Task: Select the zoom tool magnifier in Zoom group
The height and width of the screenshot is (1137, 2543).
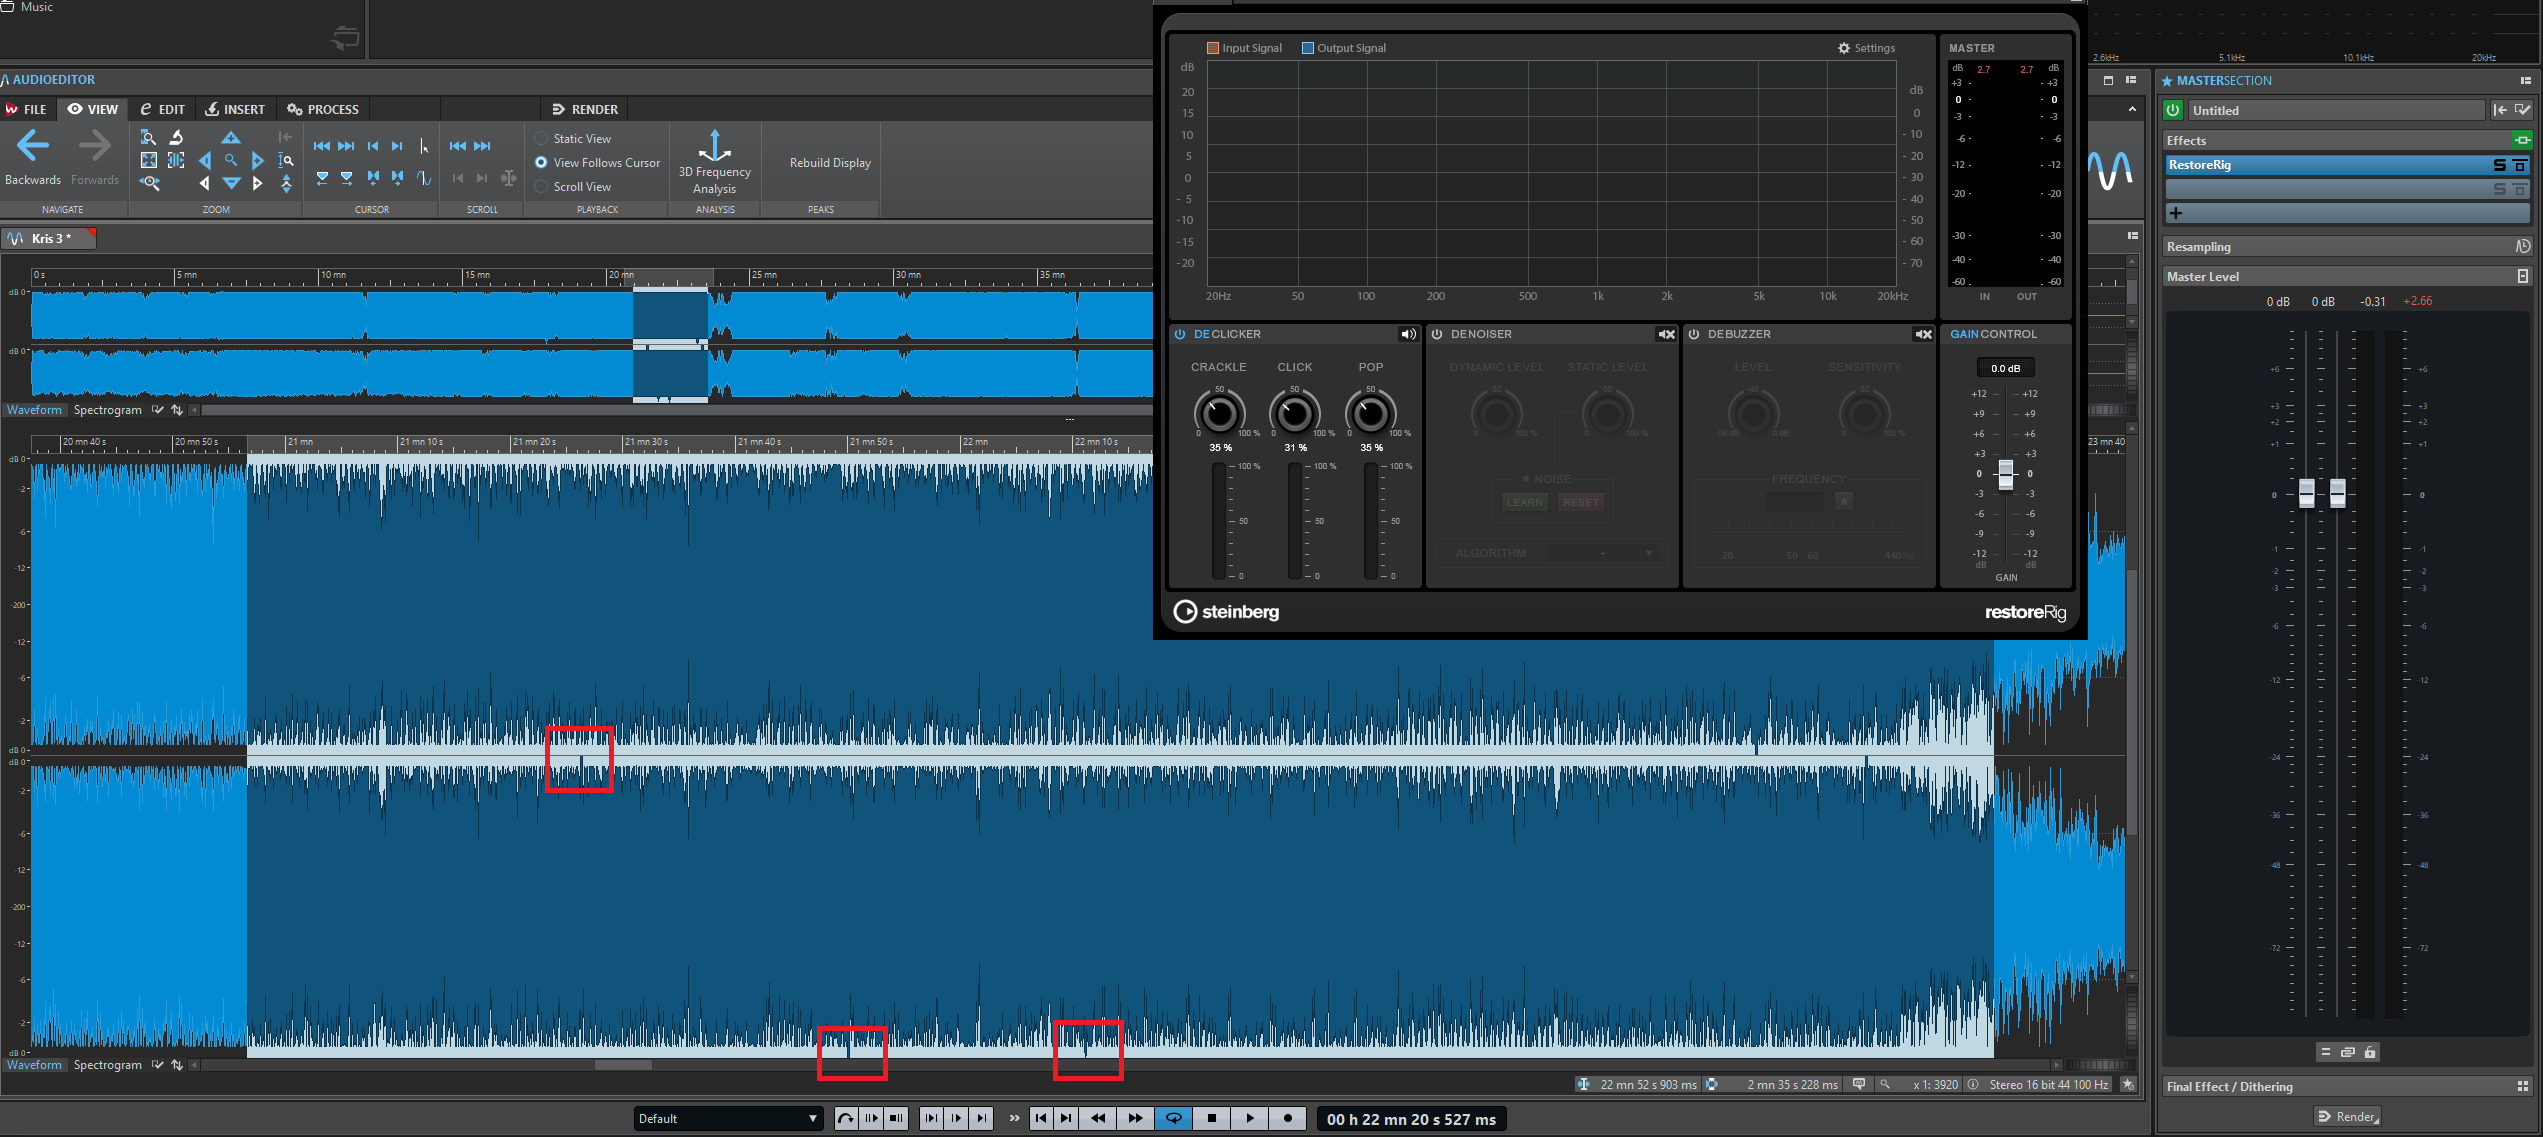Action: (x=231, y=160)
